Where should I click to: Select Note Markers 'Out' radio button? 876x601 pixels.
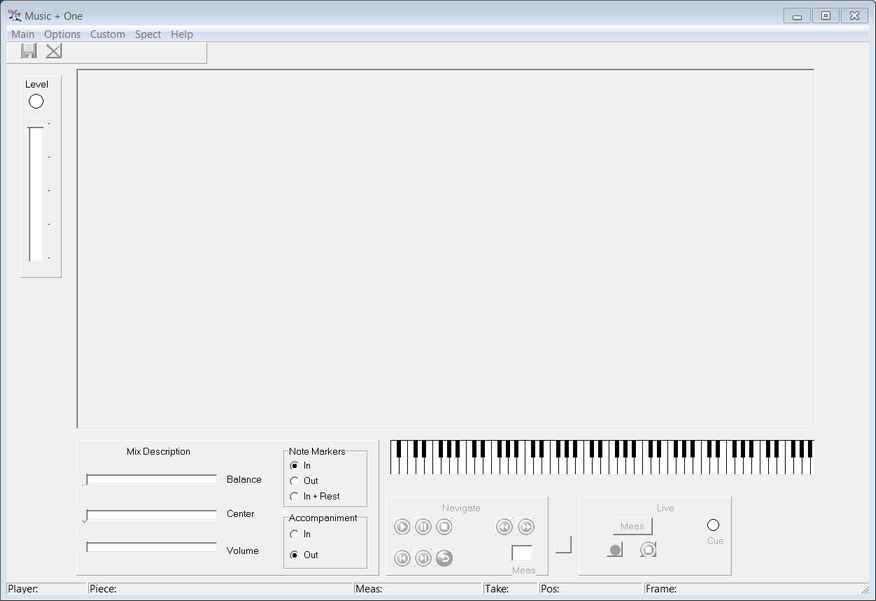[x=294, y=481]
